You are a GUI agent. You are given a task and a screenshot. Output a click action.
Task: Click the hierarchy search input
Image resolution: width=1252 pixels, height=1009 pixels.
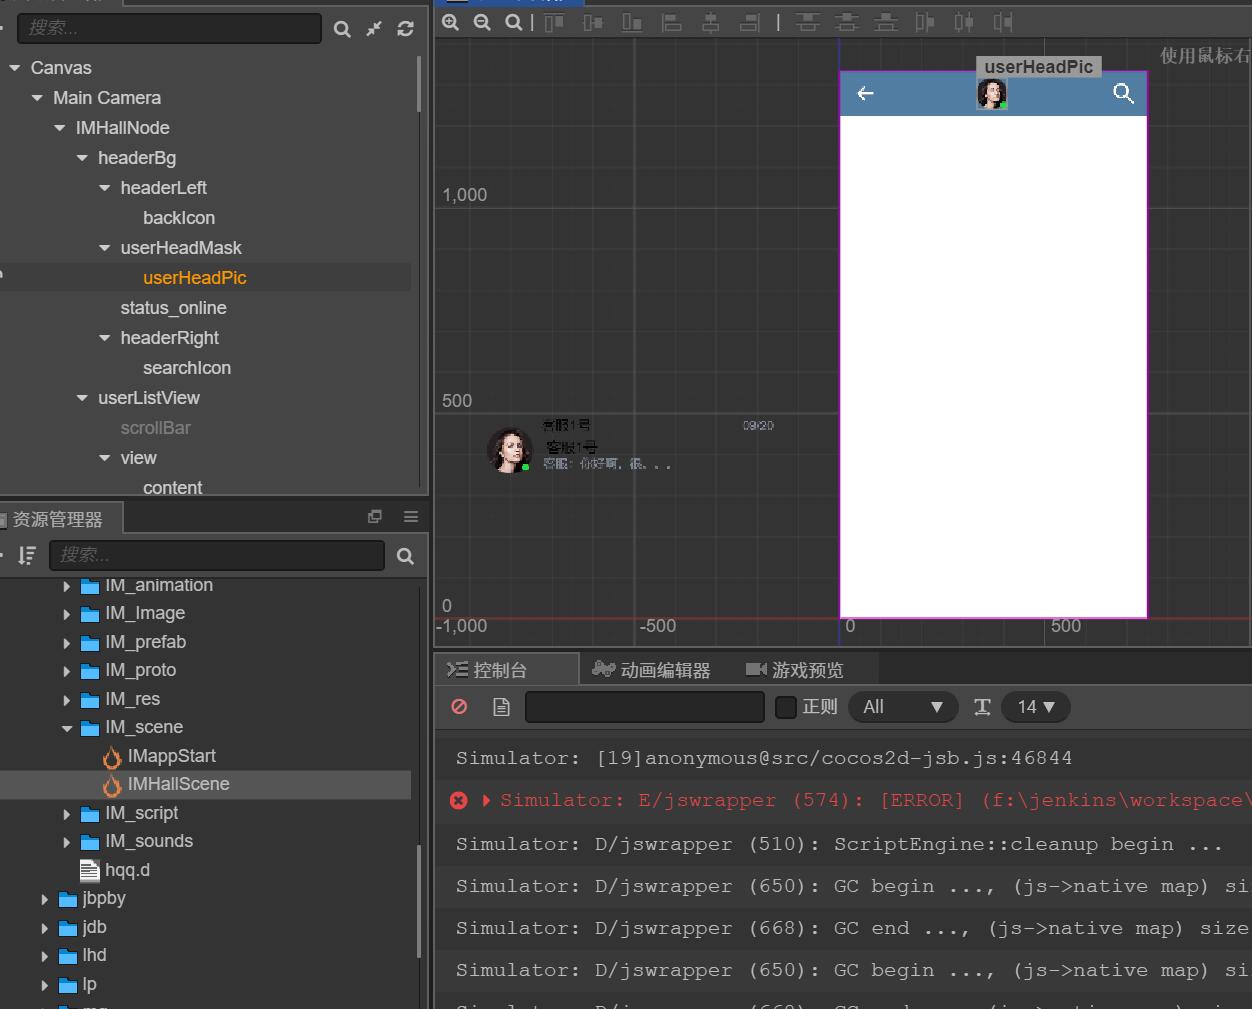169,28
